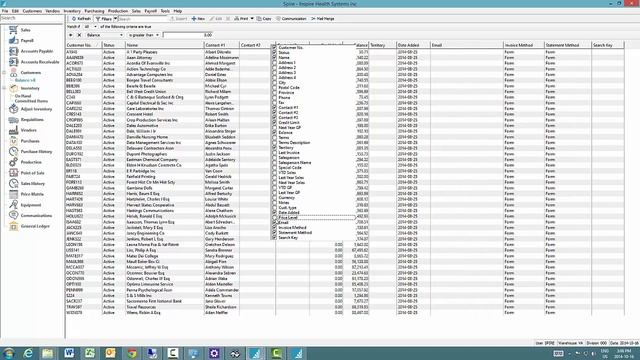Open the Purchase History clock icon
This screenshot has height=360, width=640.
(13, 151)
